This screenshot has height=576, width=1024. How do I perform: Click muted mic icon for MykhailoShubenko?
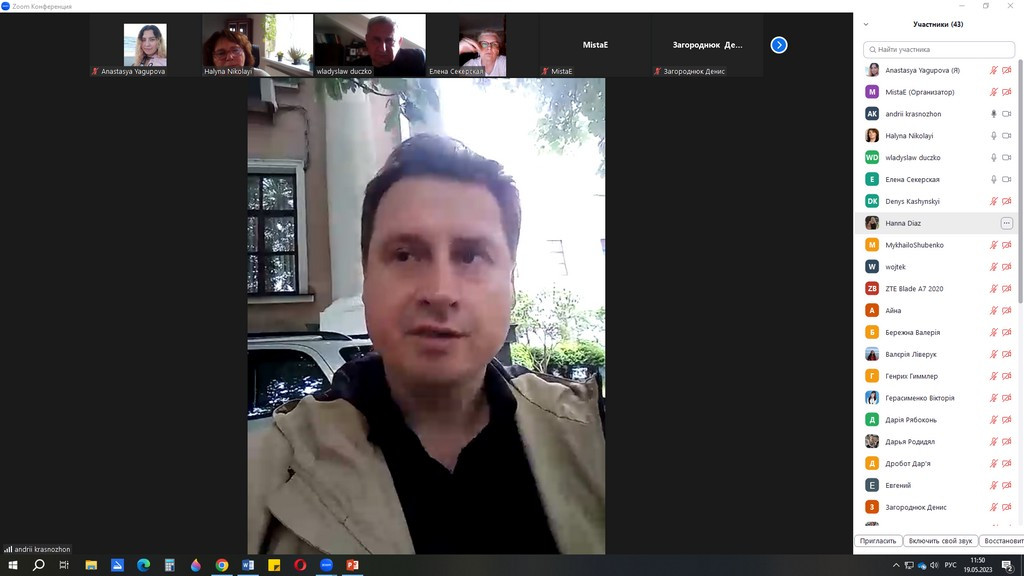[x=993, y=245]
